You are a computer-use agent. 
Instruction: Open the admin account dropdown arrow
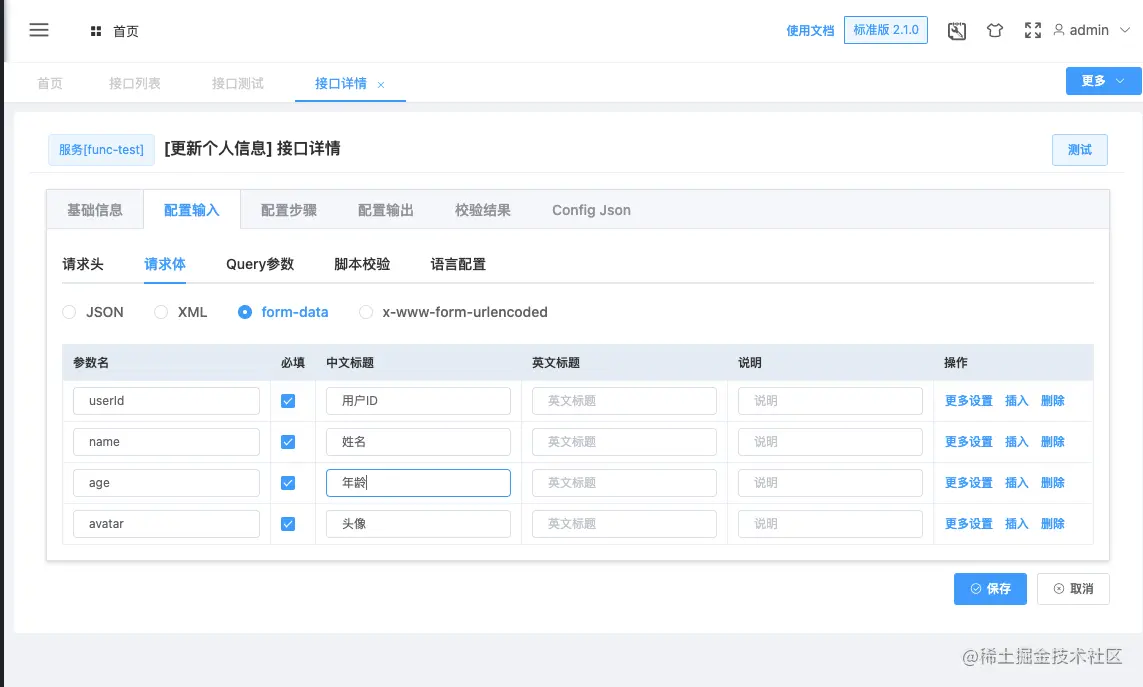tap(1125, 30)
